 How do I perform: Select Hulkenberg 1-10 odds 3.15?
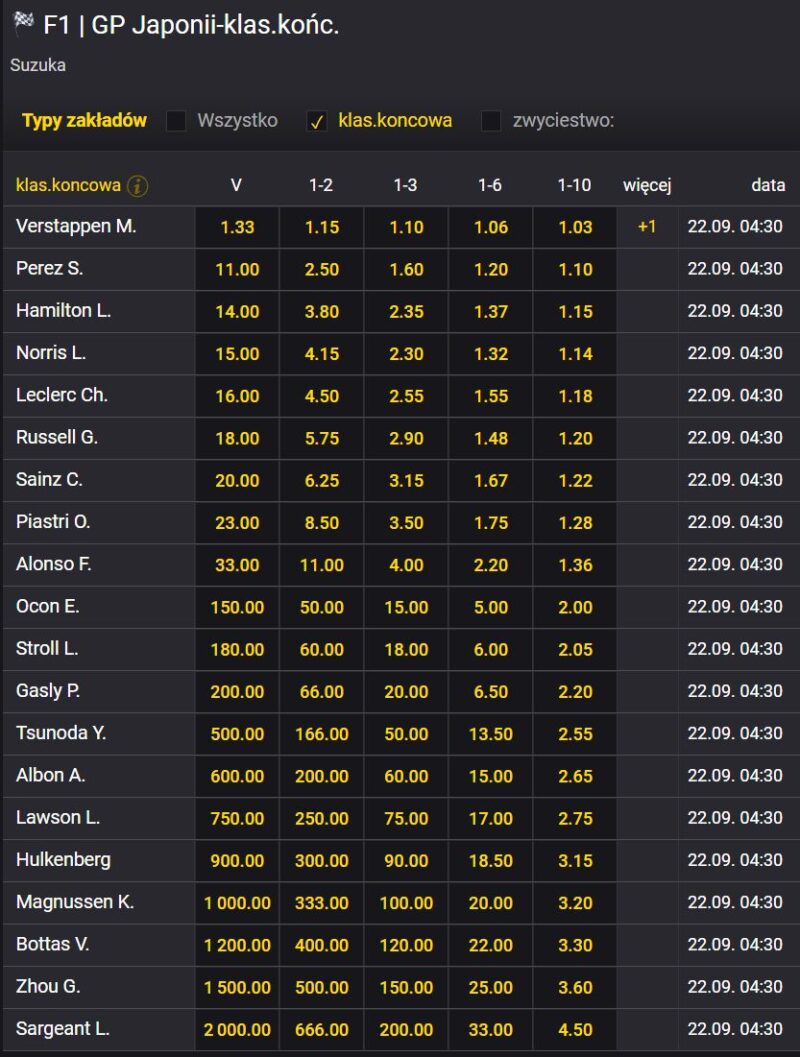(x=575, y=861)
